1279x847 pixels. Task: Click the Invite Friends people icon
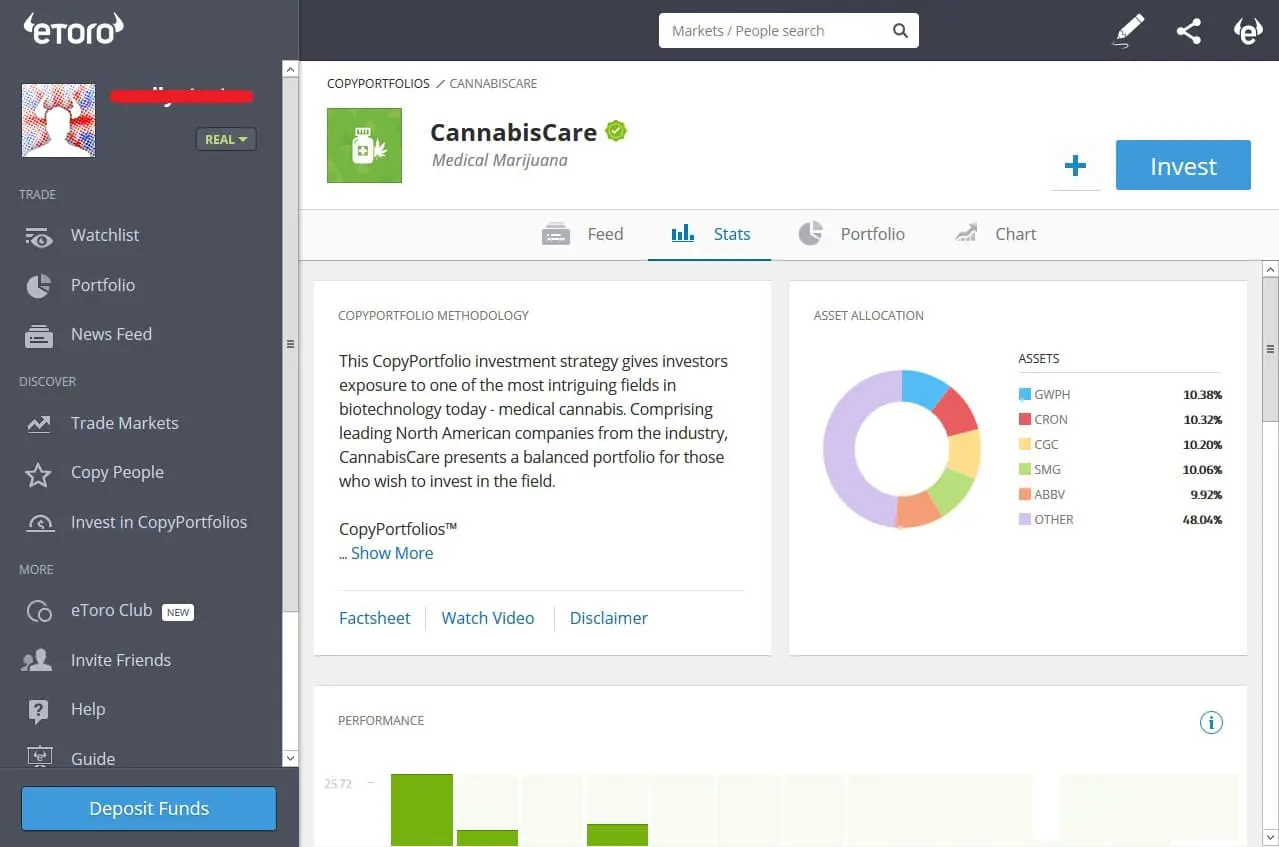[38, 660]
